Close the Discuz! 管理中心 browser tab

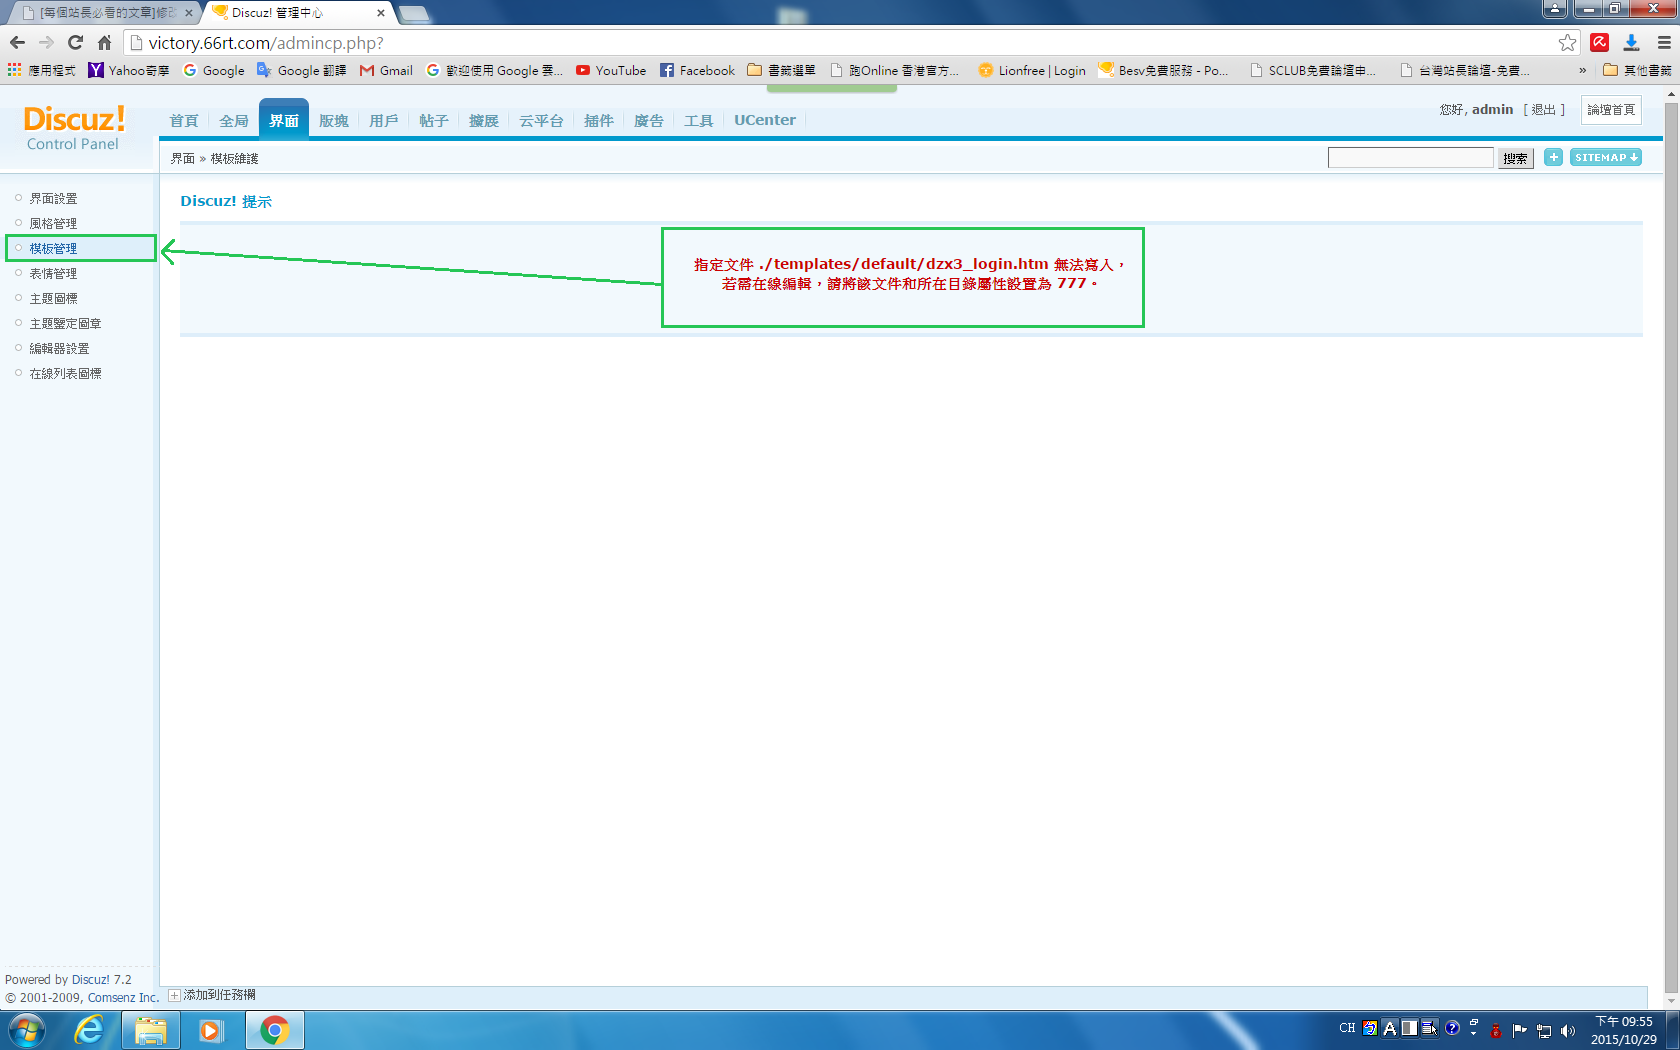(x=381, y=13)
